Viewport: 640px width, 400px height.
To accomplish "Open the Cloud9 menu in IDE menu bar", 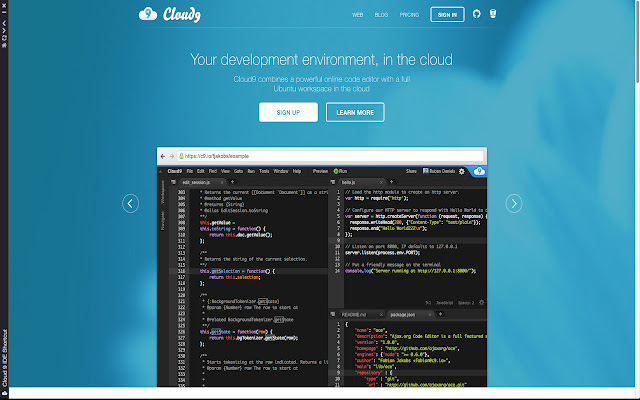I will pos(175,171).
